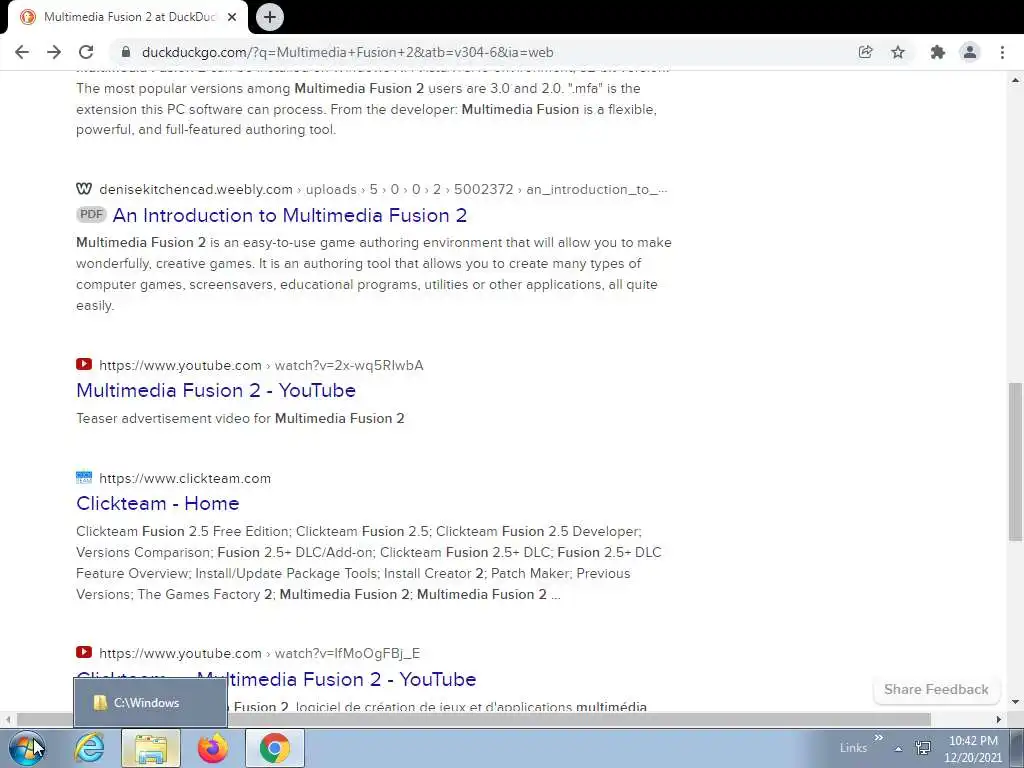Open the https://www.clickteam.com URL
Viewport: 1024px width, 768px height.
tap(185, 478)
